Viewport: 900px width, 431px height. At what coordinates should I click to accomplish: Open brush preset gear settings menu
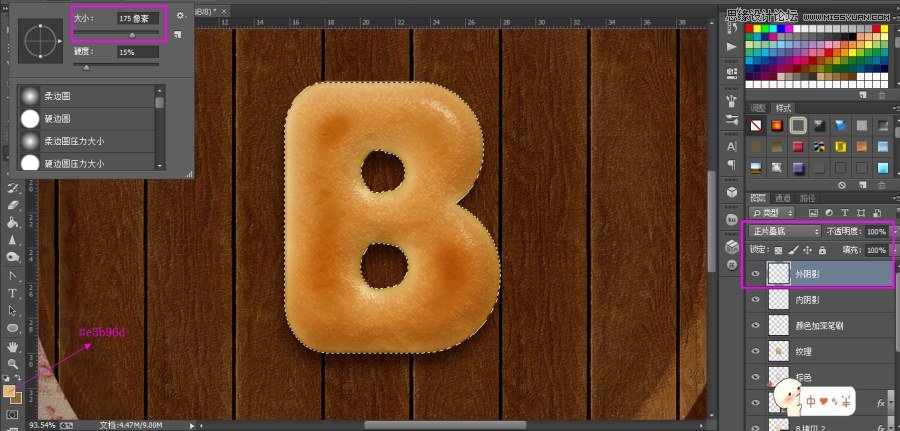tap(181, 15)
